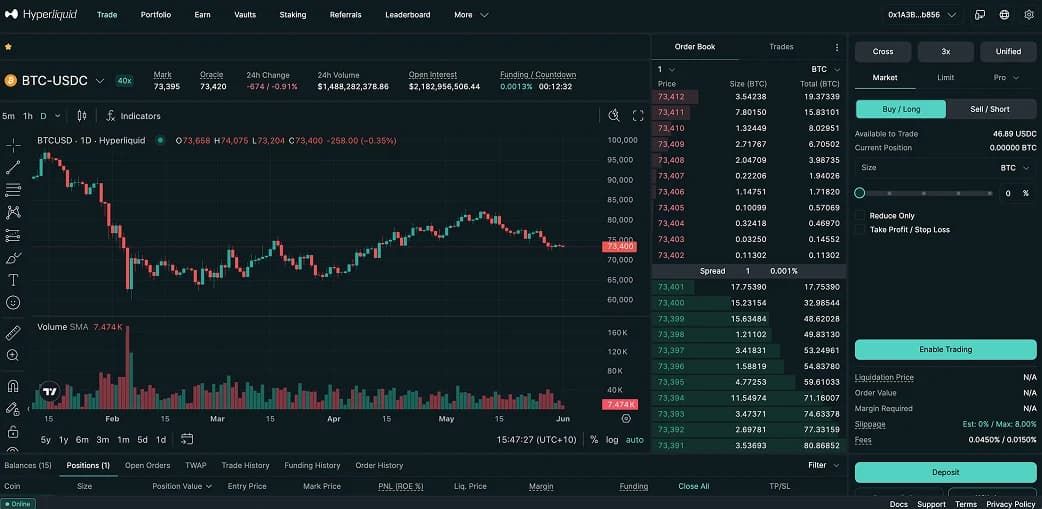Select the ruler measure tool

pos(13,333)
